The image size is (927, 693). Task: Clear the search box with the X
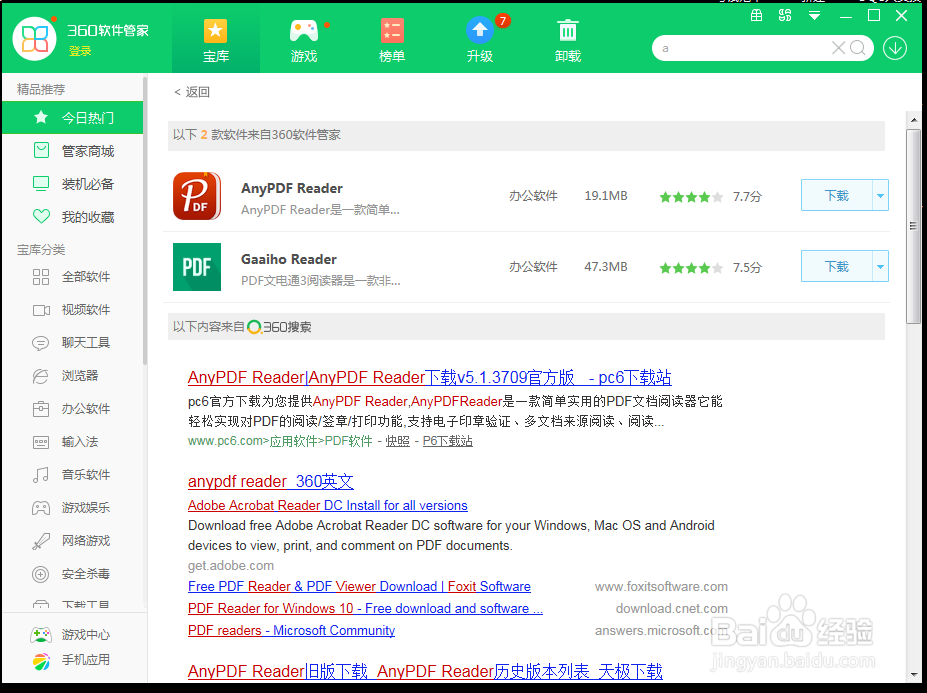pyautogui.click(x=837, y=47)
